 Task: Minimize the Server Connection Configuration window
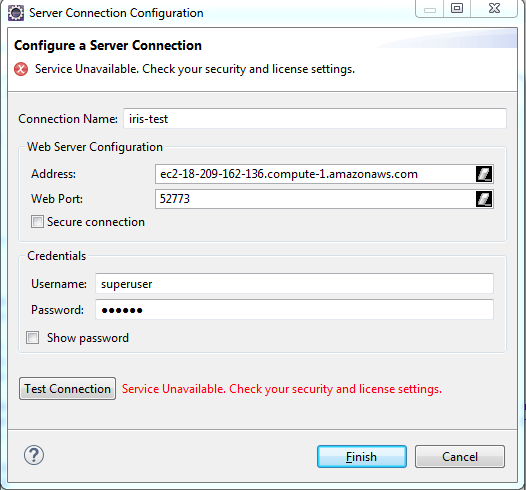(430, 9)
